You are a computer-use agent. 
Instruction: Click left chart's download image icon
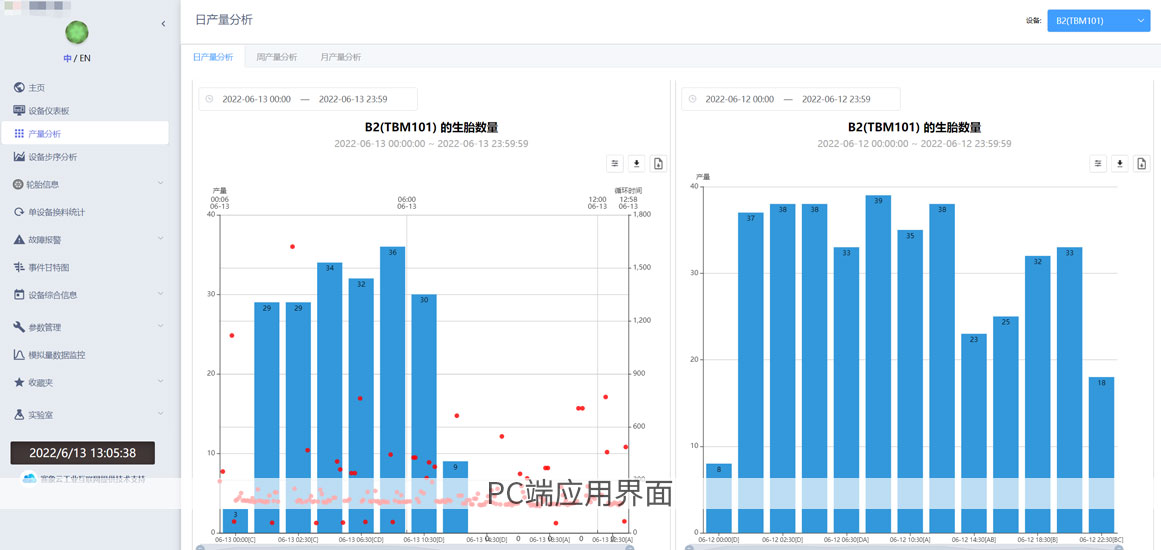(x=637, y=164)
